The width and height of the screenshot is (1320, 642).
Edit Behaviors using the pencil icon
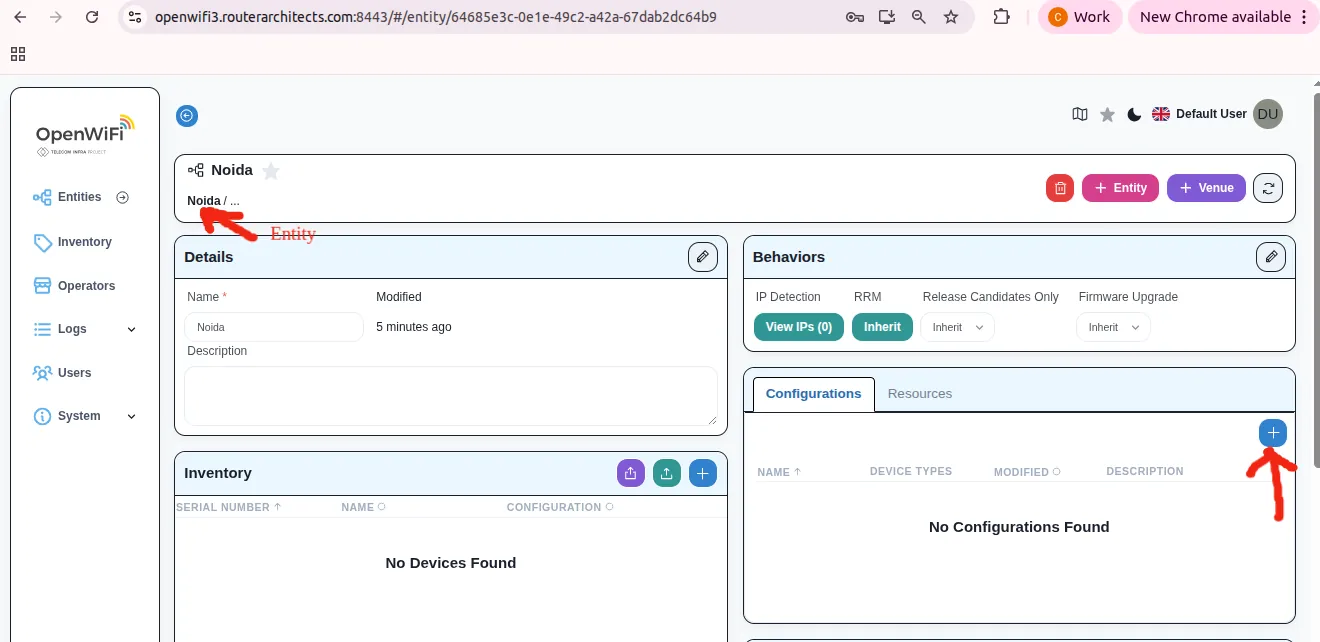pos(1270,256)
